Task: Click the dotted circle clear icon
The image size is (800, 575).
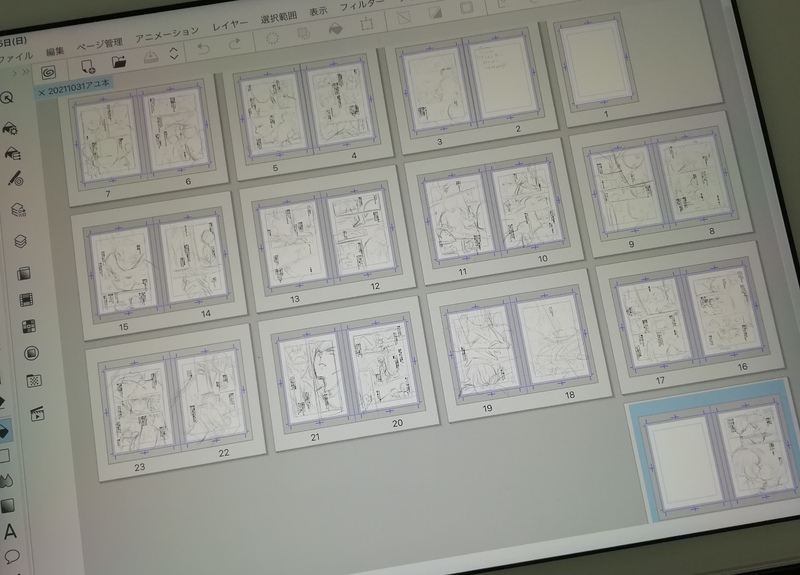Action: pyautogui.click(x=272, y=38)
